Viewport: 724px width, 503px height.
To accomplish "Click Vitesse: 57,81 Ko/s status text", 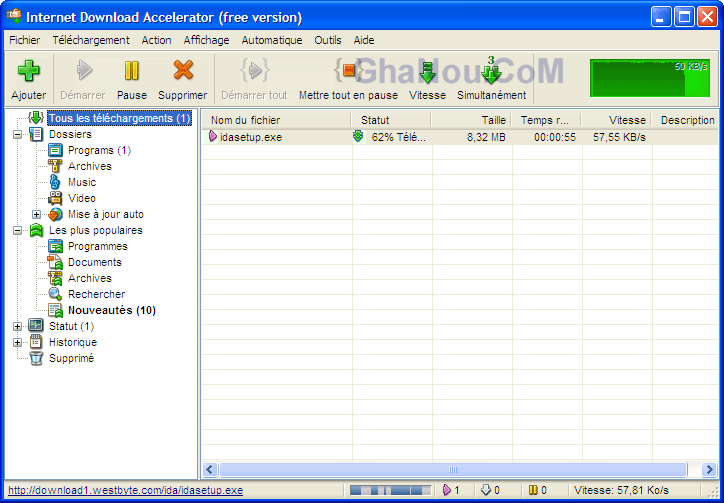I will pyautogui.click(x=621, y=490).
